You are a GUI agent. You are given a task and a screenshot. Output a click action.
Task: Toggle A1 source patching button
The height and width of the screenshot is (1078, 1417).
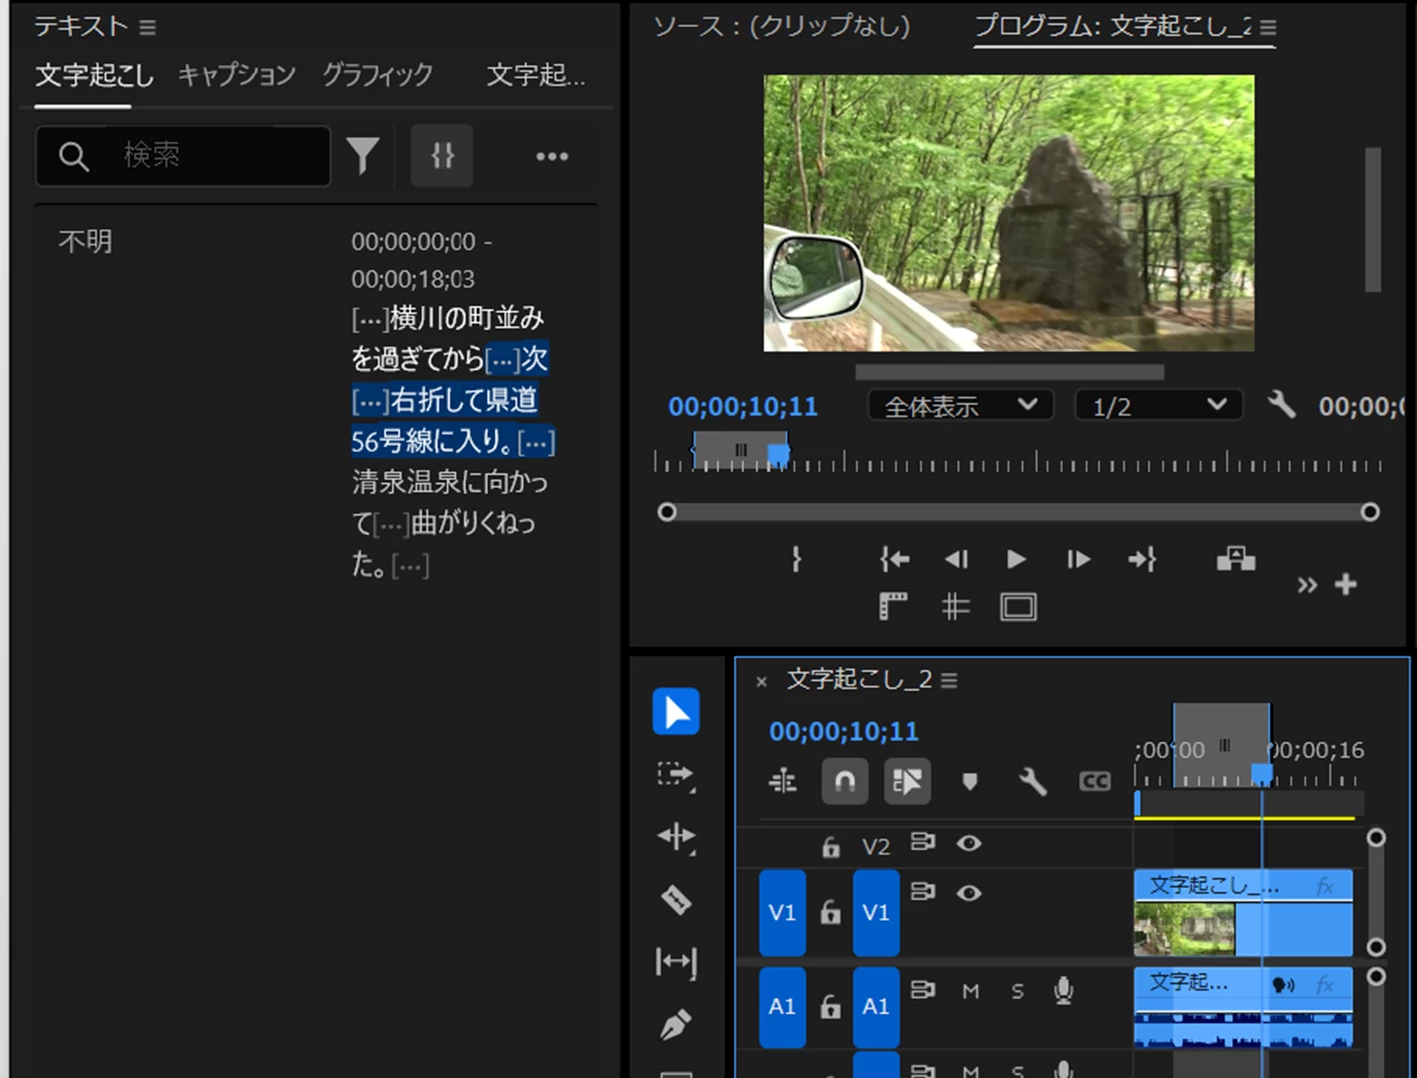click(782, 1006)
